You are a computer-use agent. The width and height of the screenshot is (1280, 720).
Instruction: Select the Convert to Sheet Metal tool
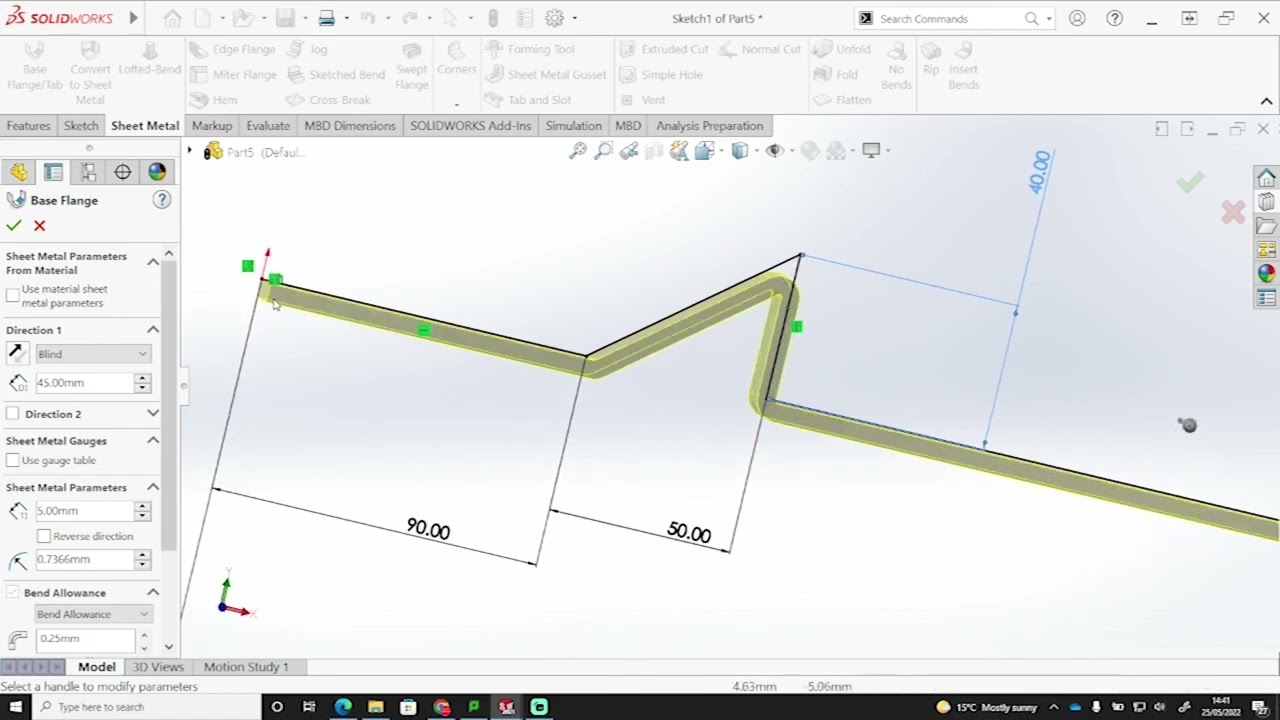tap(90, 73)
